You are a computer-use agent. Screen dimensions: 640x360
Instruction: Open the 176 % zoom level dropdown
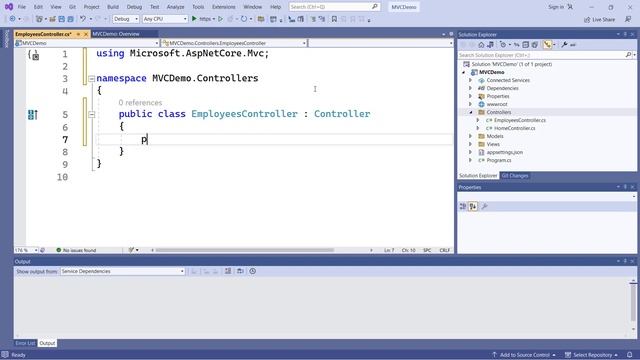(x=26, y=250)
